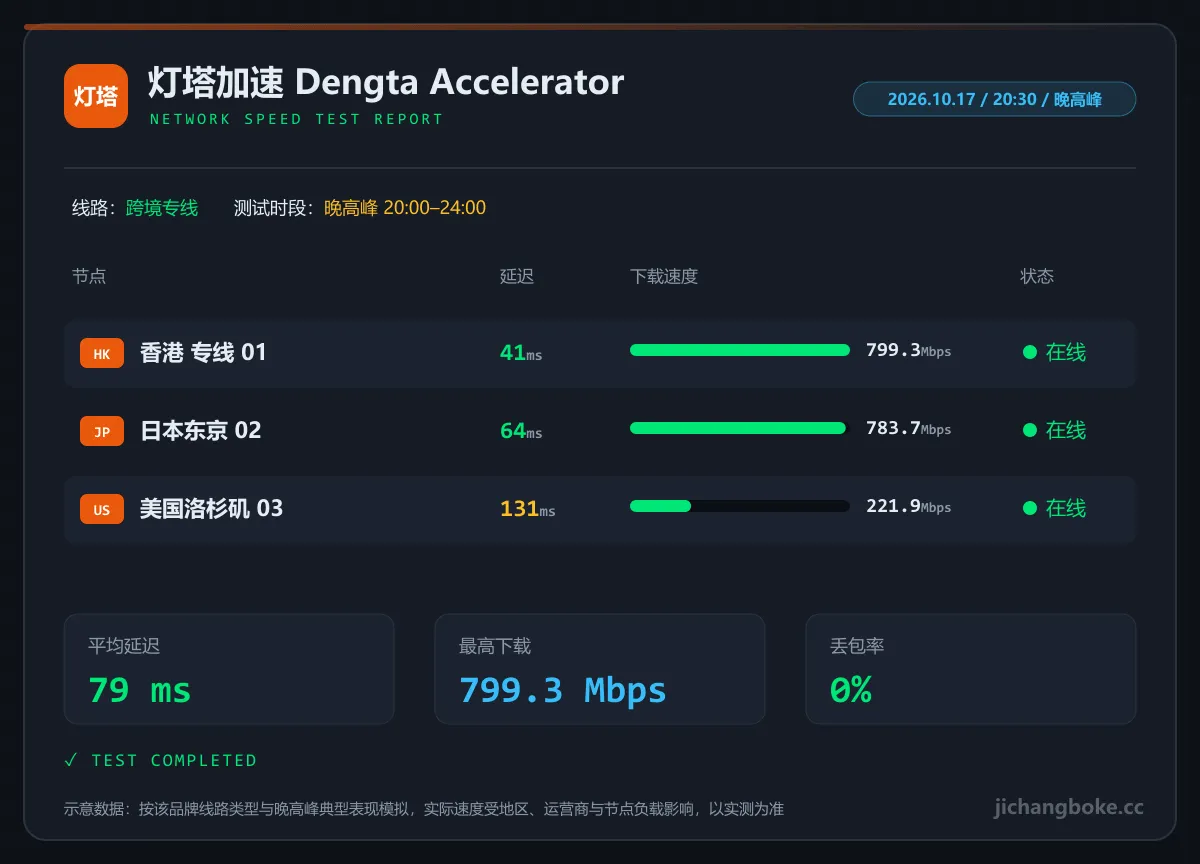The image size is (1200, 864).
Task: Click the 64ms latency value
Action: pos(521,431)
